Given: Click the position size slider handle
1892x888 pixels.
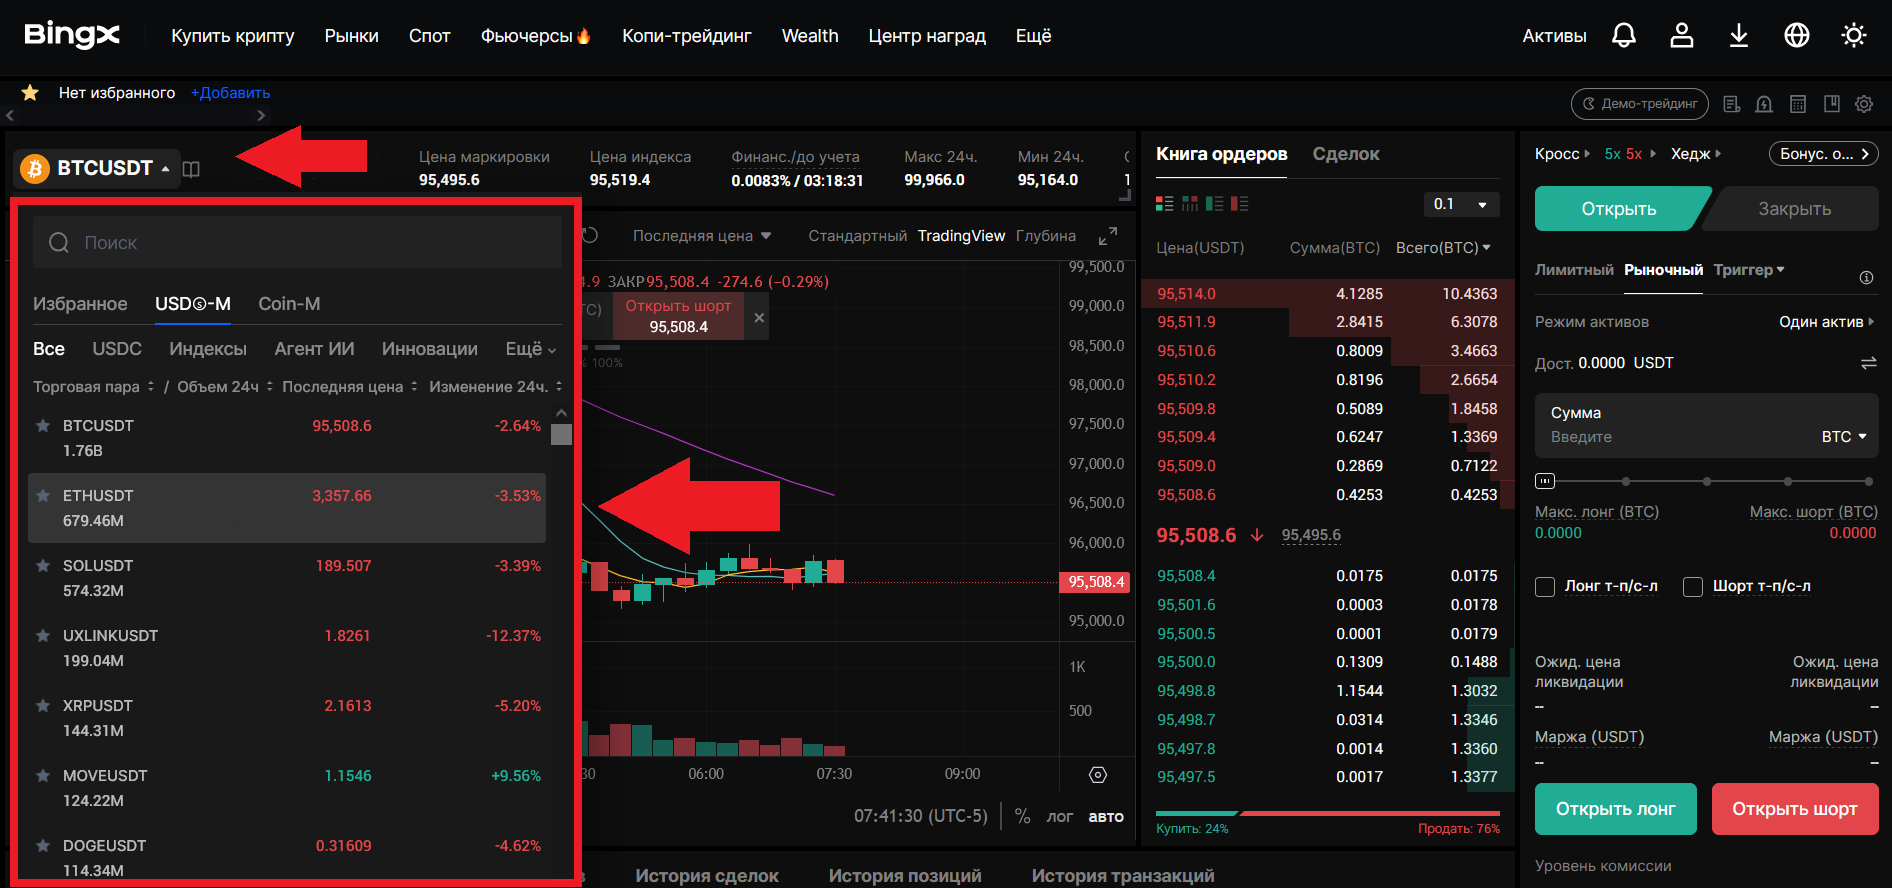Looking at the screenshot, I should tap(1545, 481).
